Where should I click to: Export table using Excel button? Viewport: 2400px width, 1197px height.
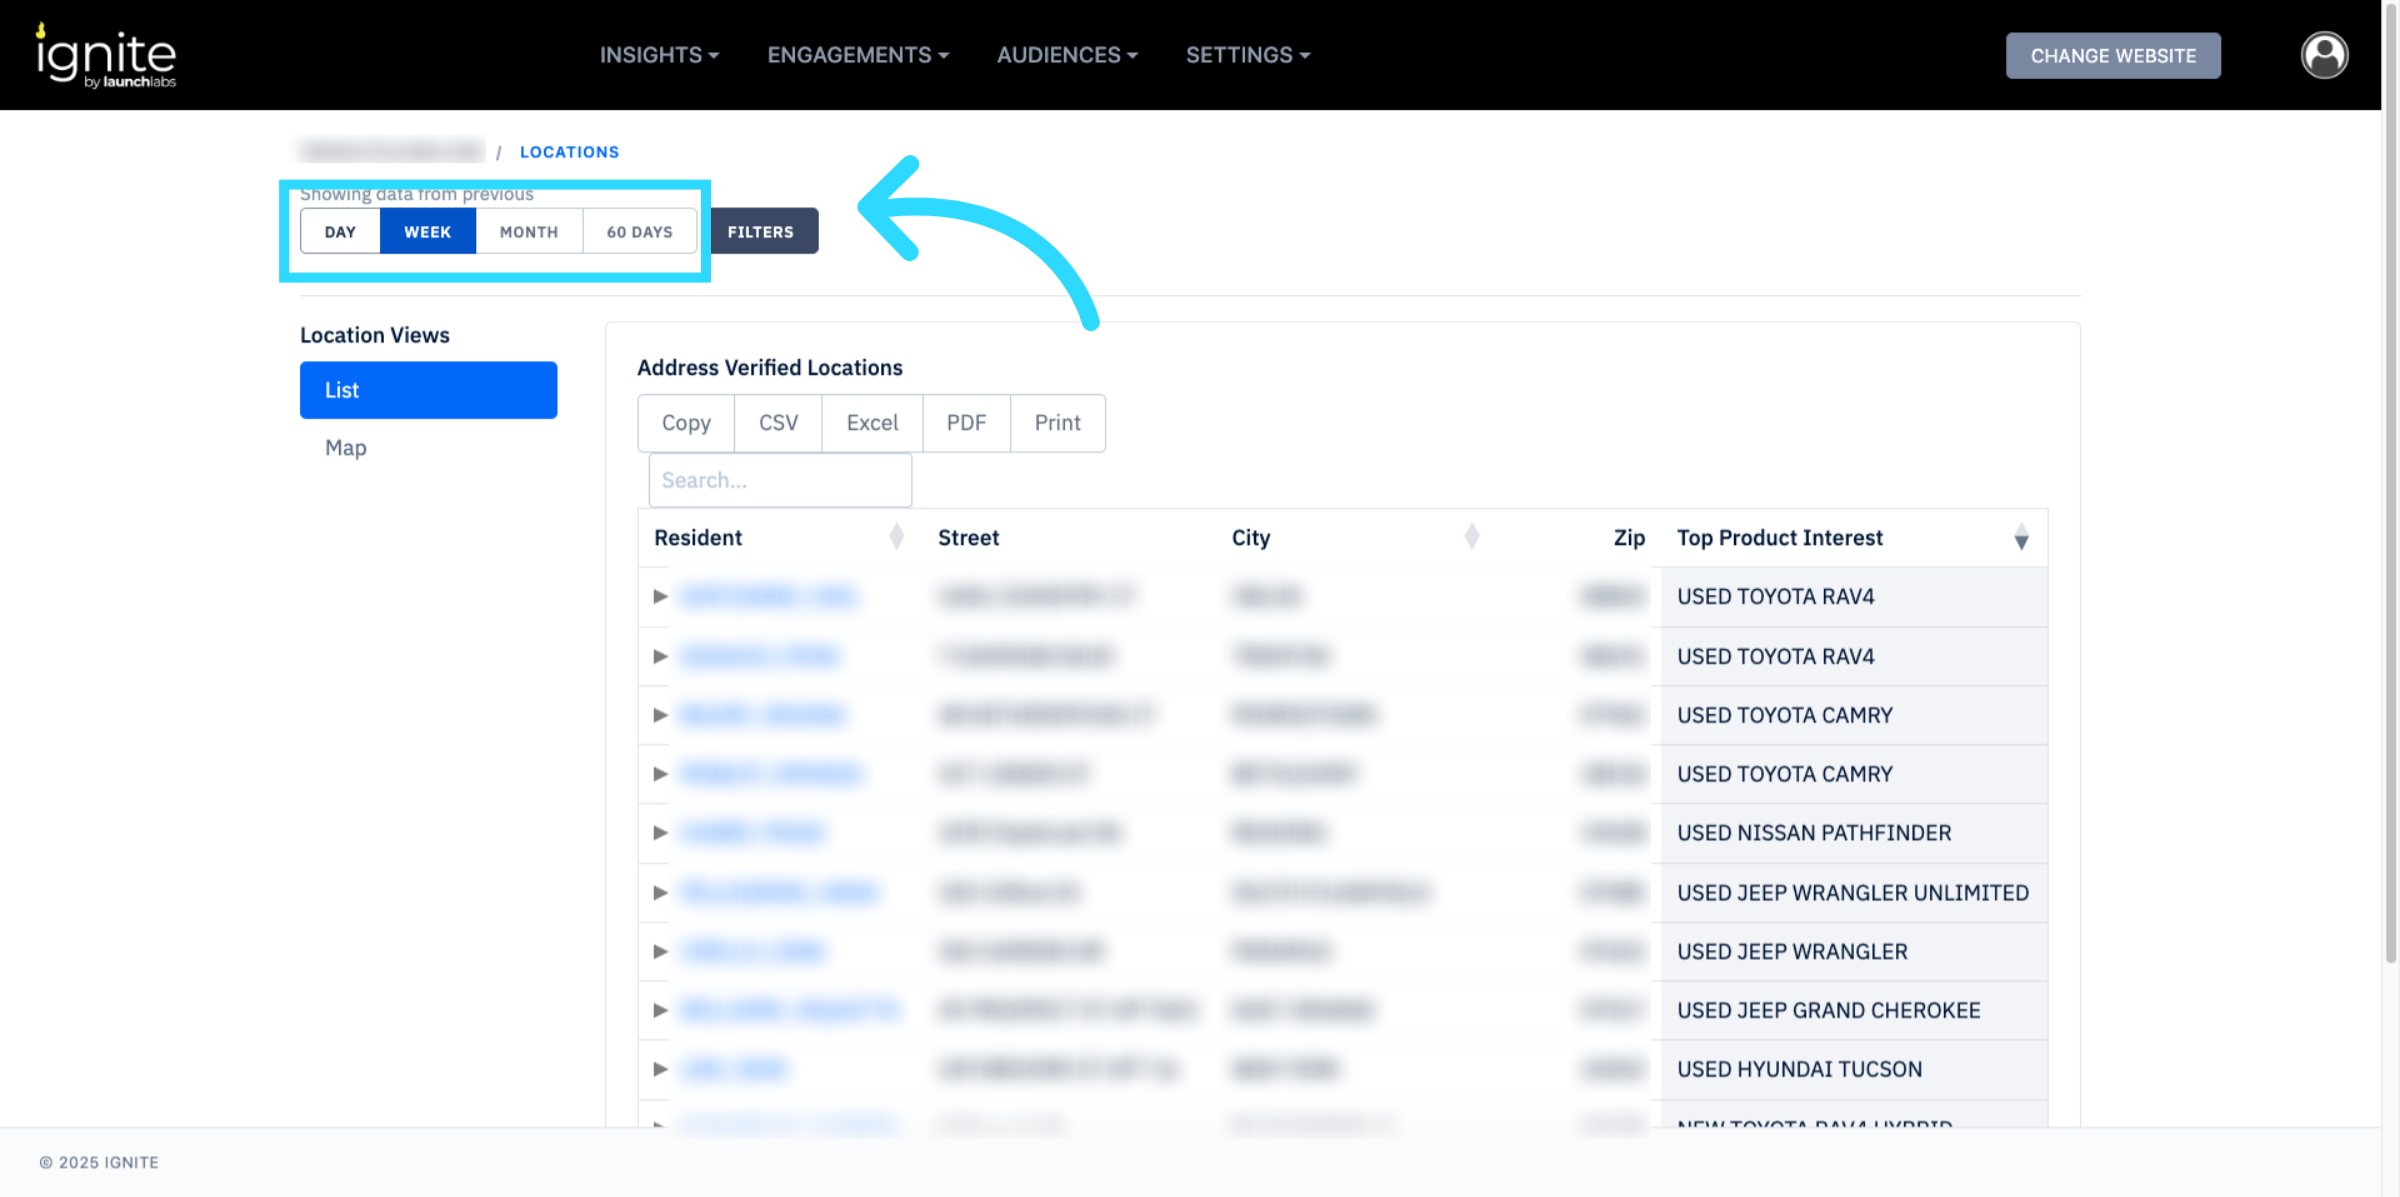872,423
